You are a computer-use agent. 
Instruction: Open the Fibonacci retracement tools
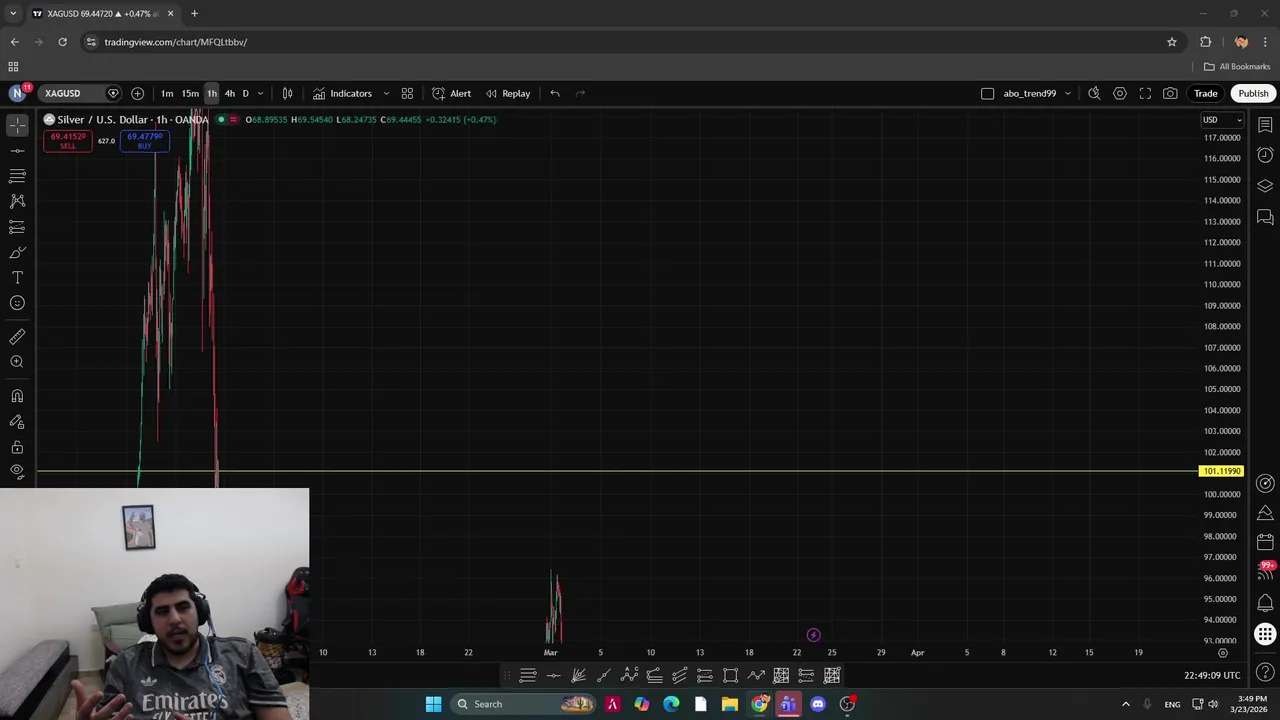(x=17, y=176)
